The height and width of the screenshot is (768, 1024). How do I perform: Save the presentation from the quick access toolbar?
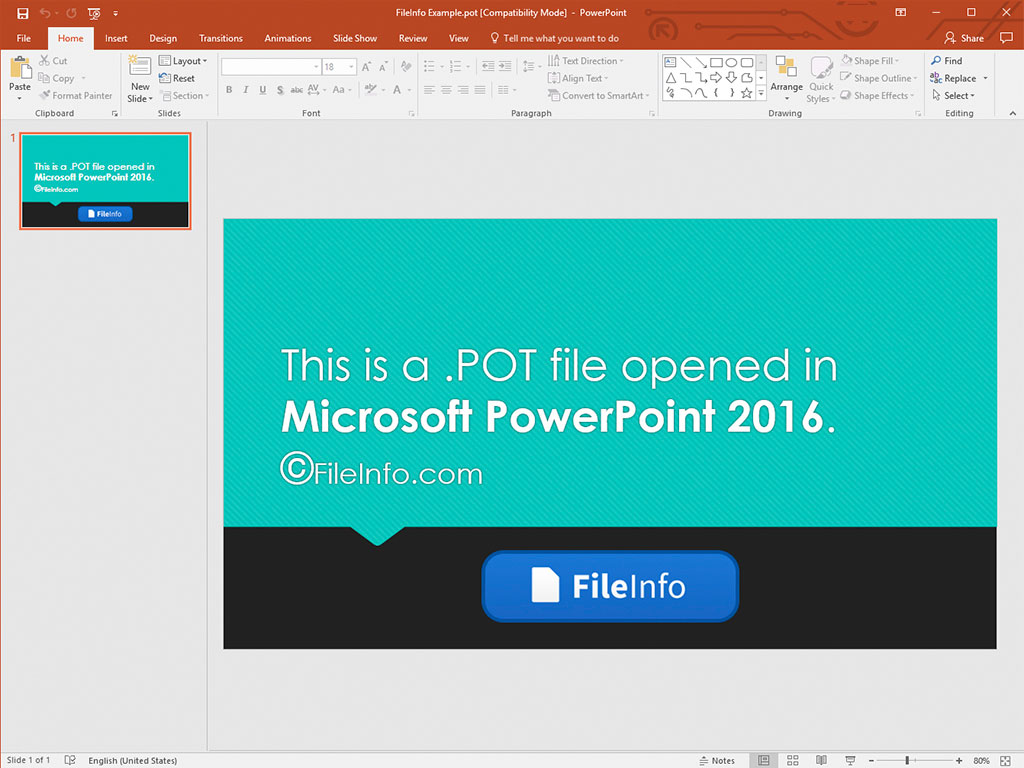click(22, 13)
